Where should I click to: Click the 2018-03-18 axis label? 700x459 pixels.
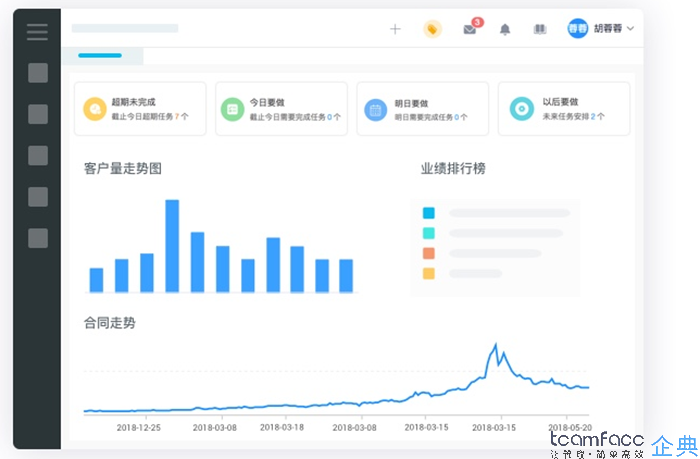pyautogui.click(x=282, y=427)
